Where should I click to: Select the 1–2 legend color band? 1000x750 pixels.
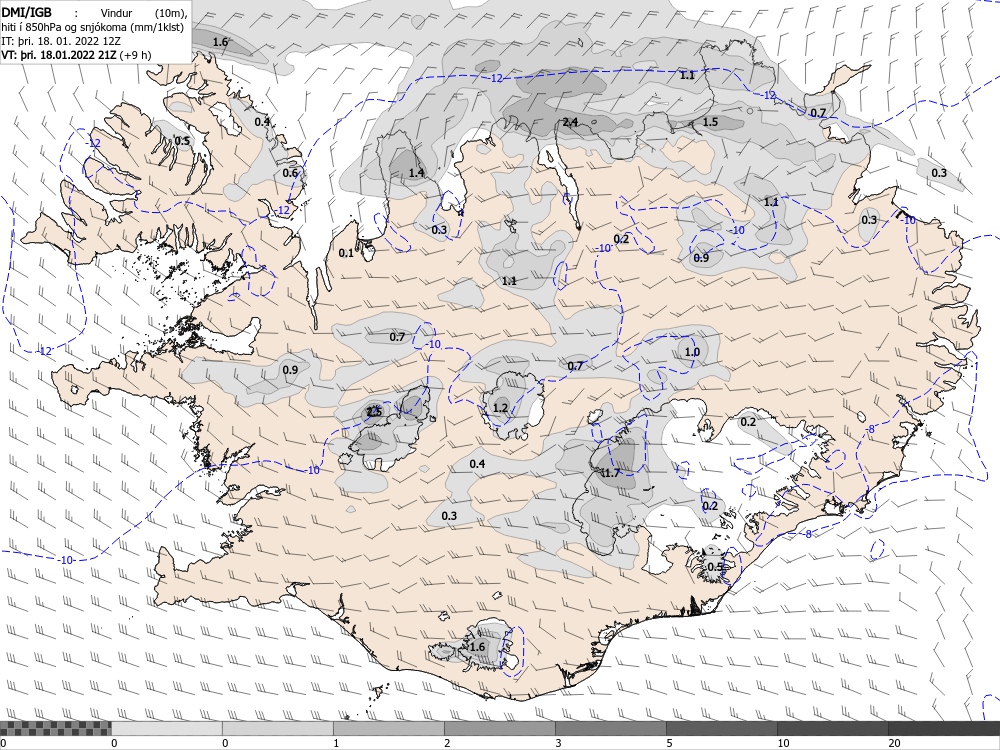click(388, 728)
